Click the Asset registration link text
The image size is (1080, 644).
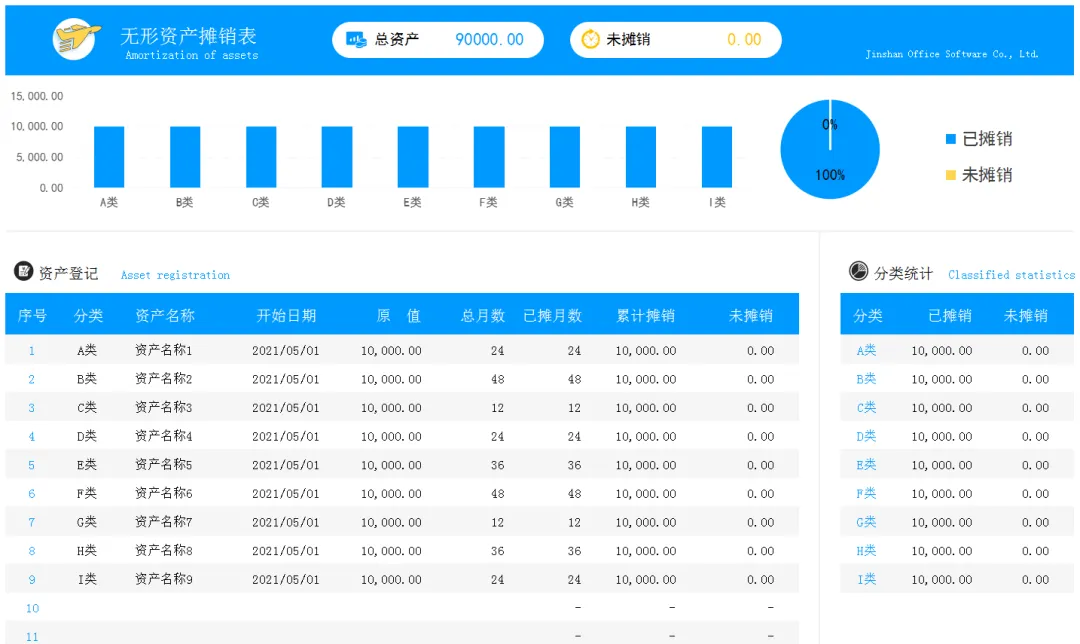175,275
